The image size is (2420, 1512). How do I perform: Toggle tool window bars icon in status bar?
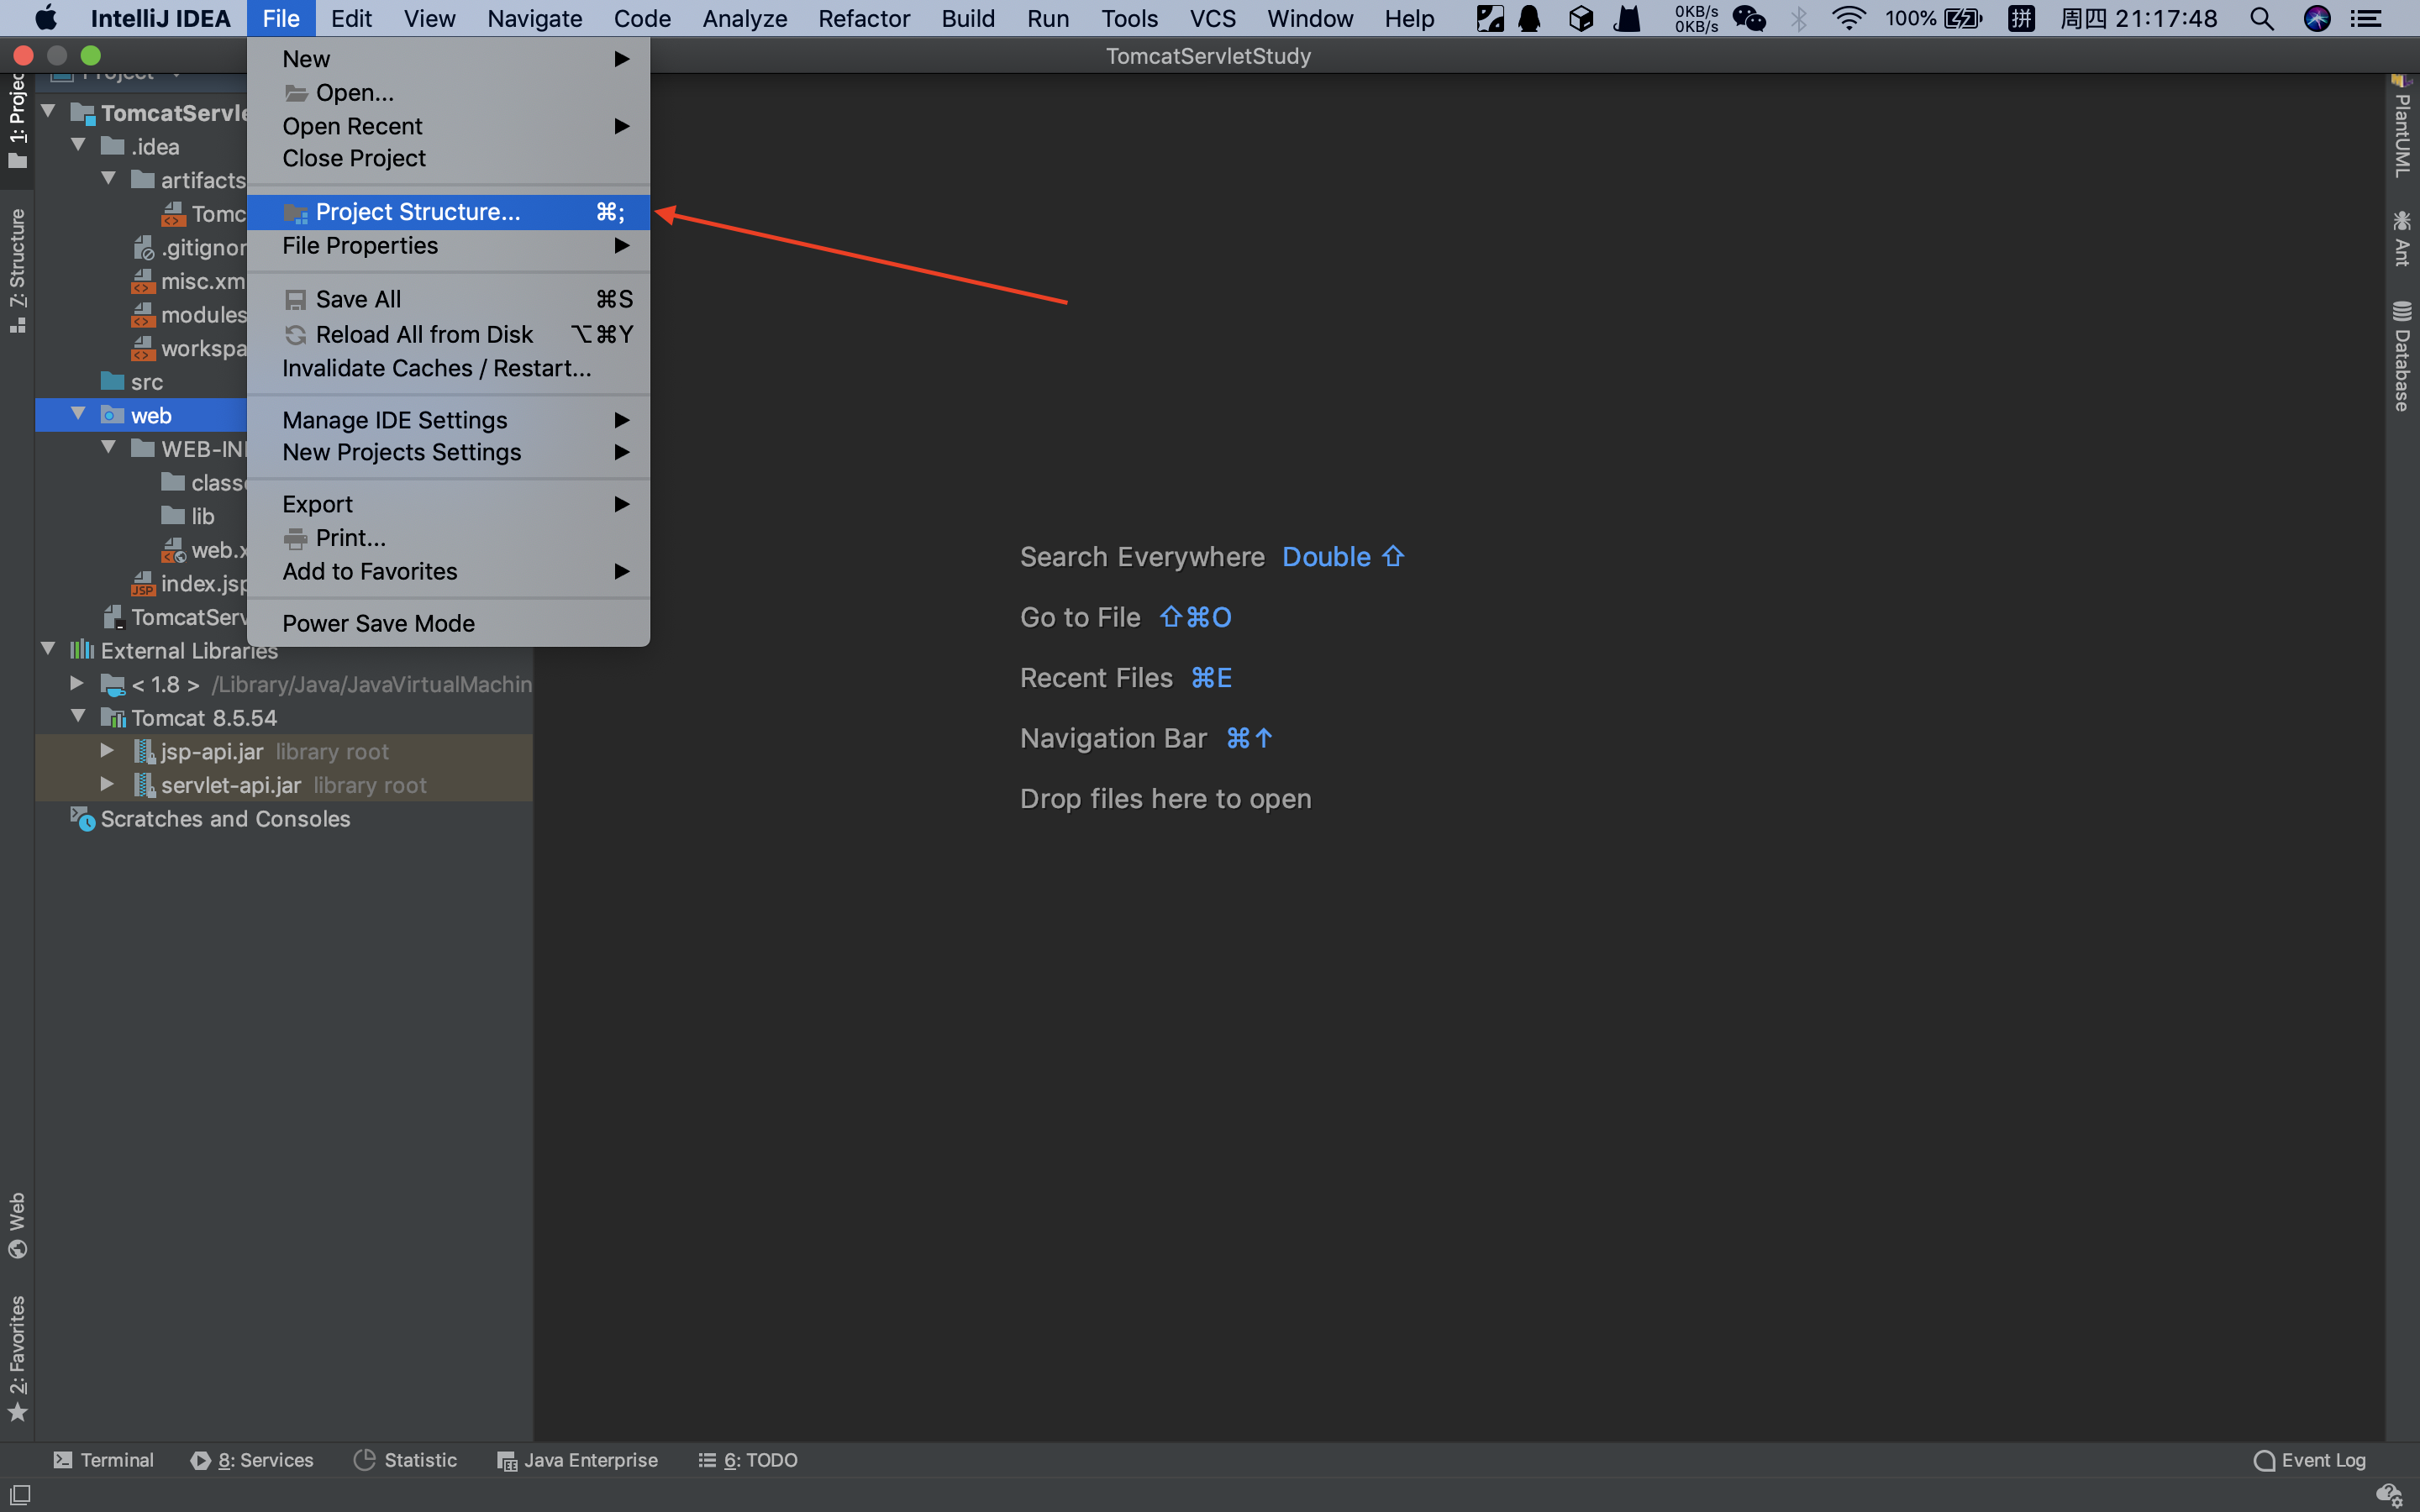click(x=20, y=1495)
